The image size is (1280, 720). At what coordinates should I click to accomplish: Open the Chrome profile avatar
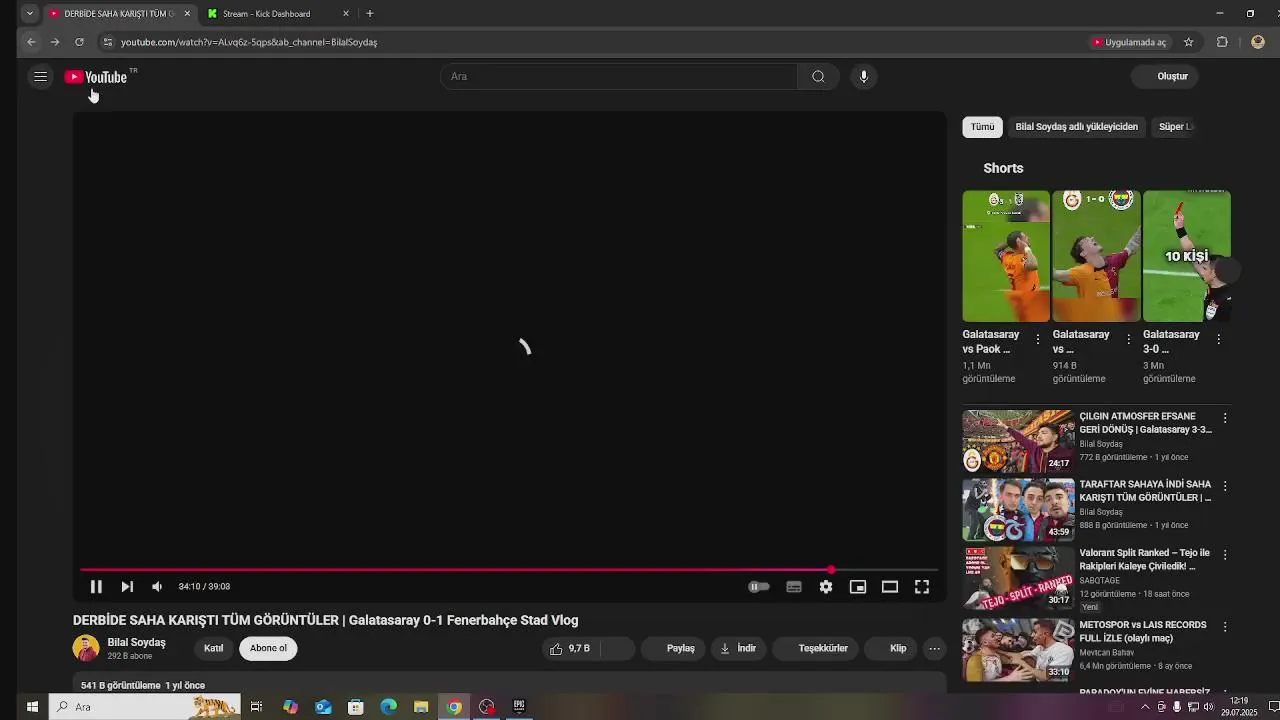coord(1258,42)
